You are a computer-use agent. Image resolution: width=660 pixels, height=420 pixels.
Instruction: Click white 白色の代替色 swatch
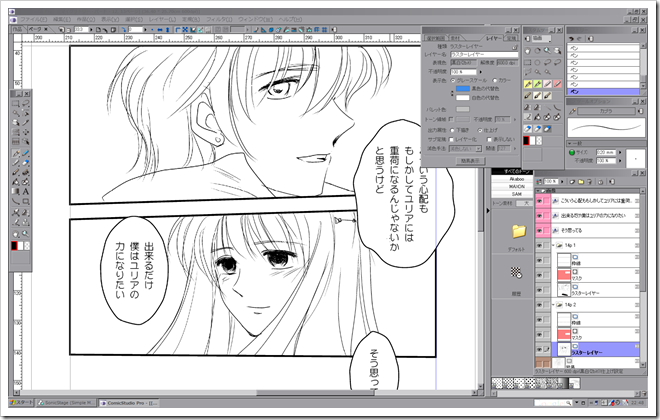pyautogui.click(x=463, y=98)
